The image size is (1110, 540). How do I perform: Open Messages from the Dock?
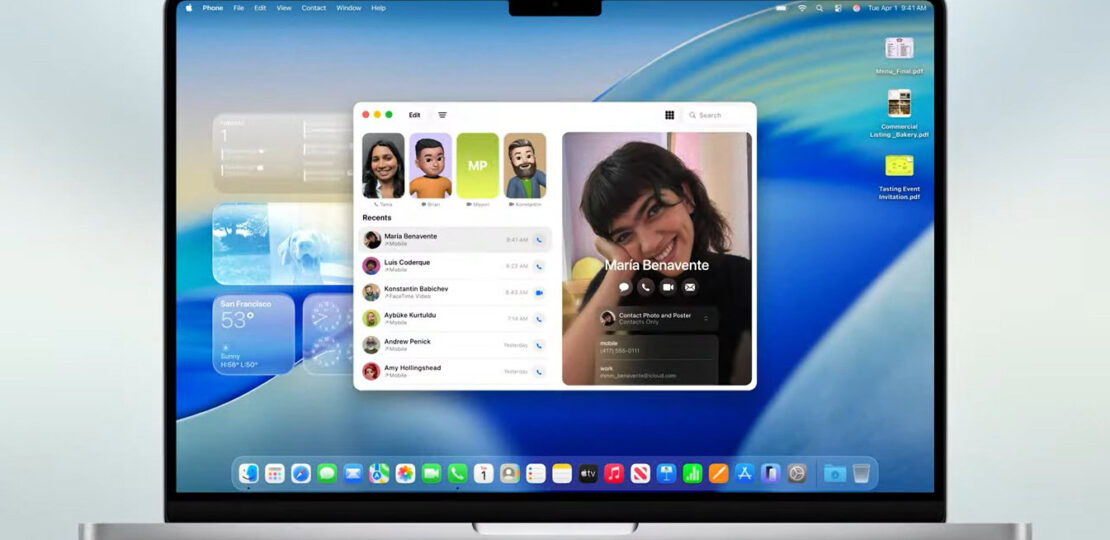point(327,473)
